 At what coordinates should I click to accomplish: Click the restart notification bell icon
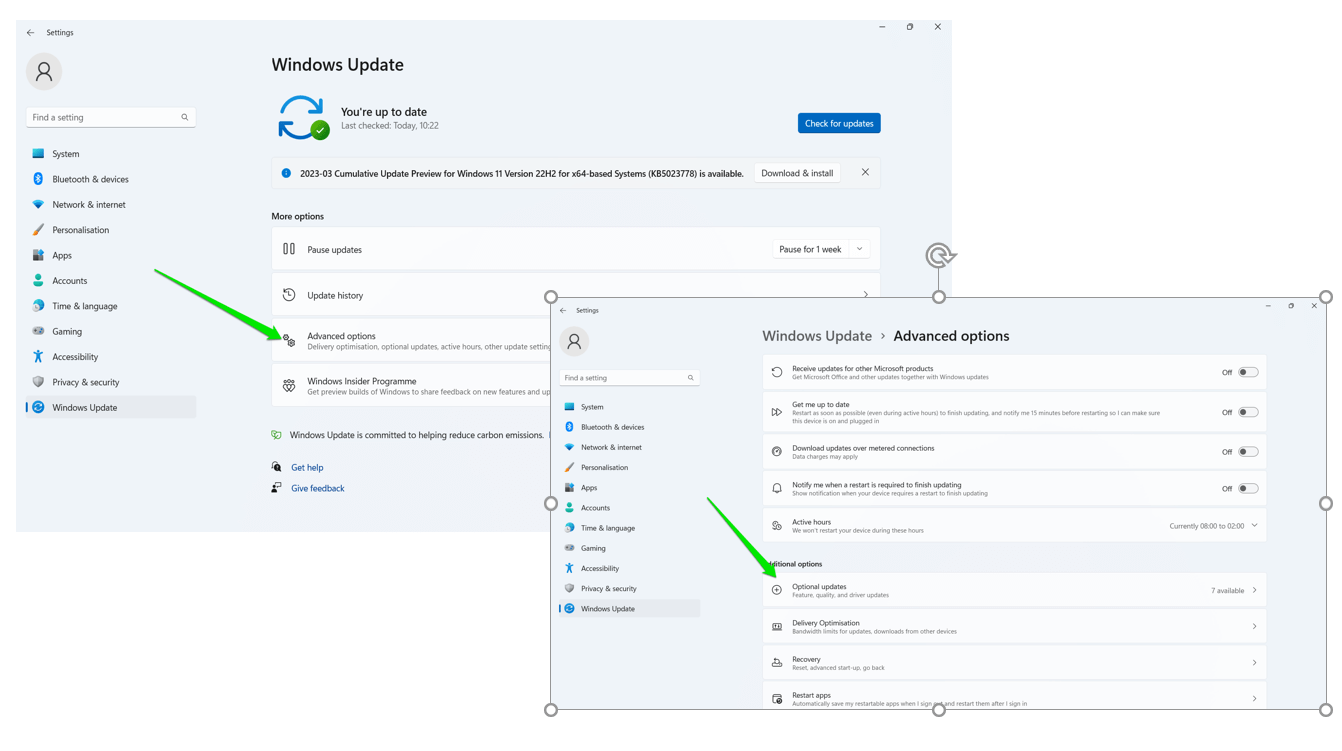pyautogui.click(x=777, y=489)
